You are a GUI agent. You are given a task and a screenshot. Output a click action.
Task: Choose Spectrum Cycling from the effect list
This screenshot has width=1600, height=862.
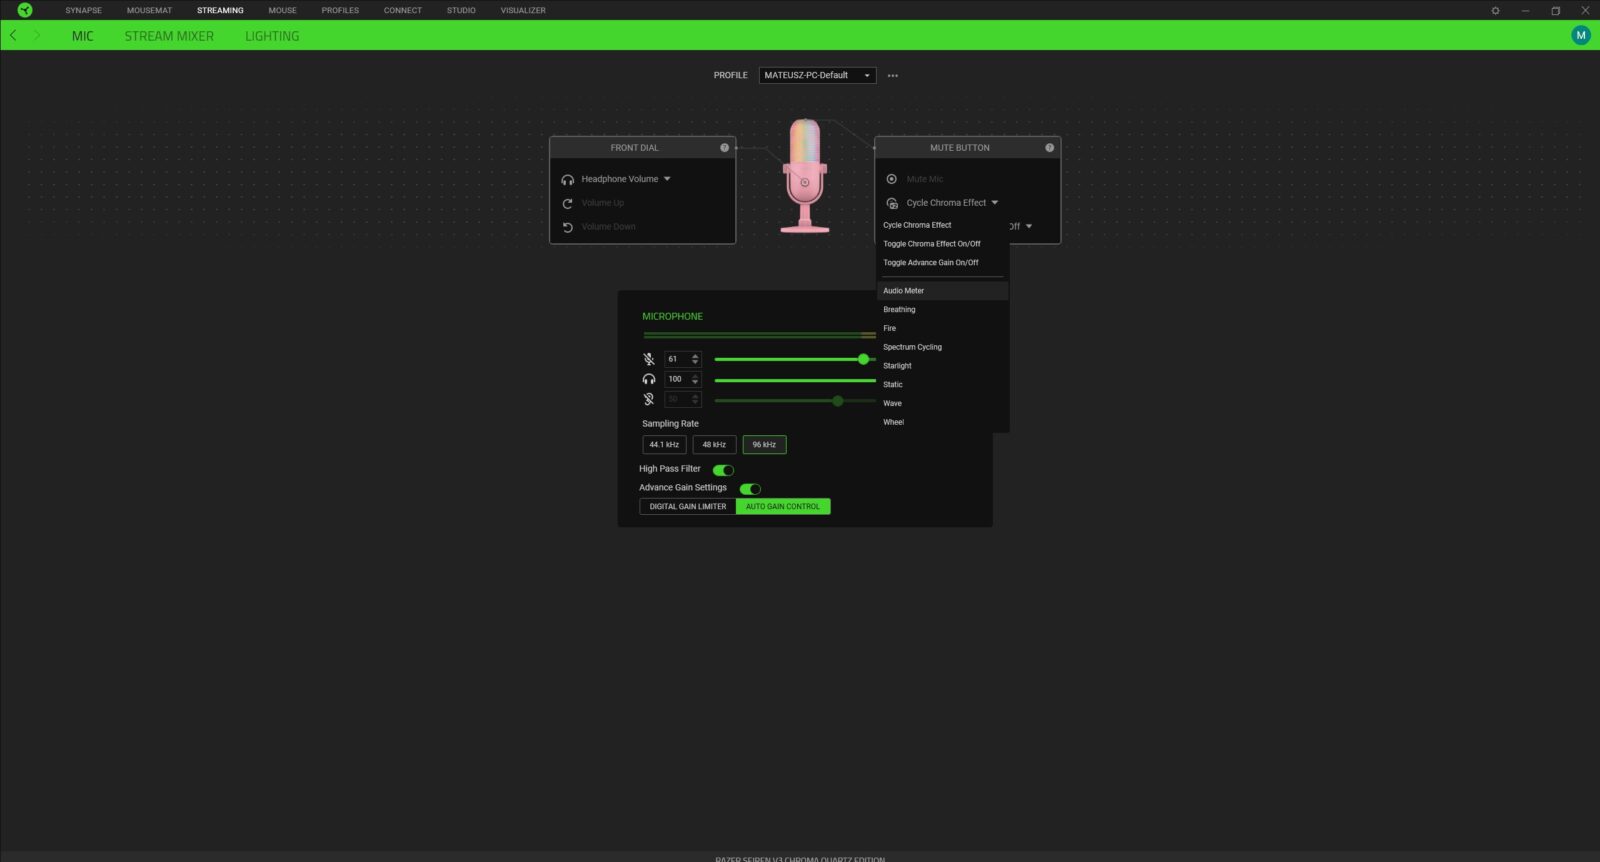coord(912,347)
